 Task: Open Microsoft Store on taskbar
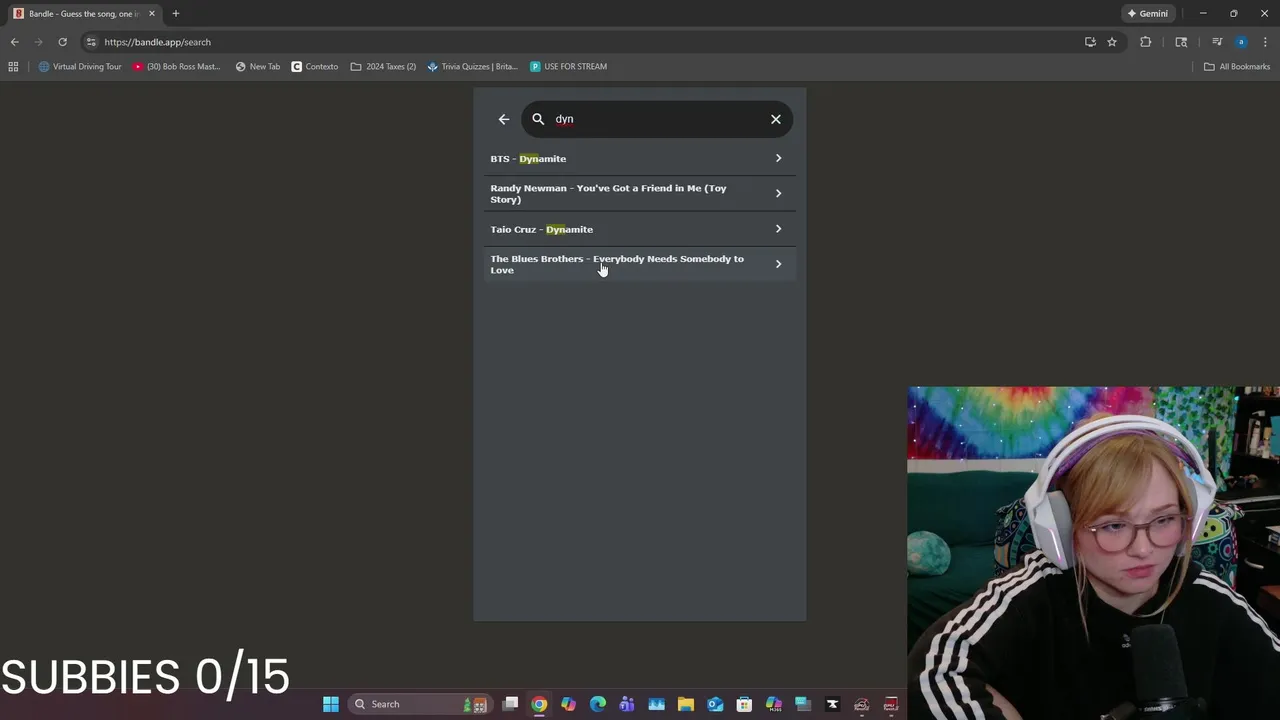click(744, 704)
